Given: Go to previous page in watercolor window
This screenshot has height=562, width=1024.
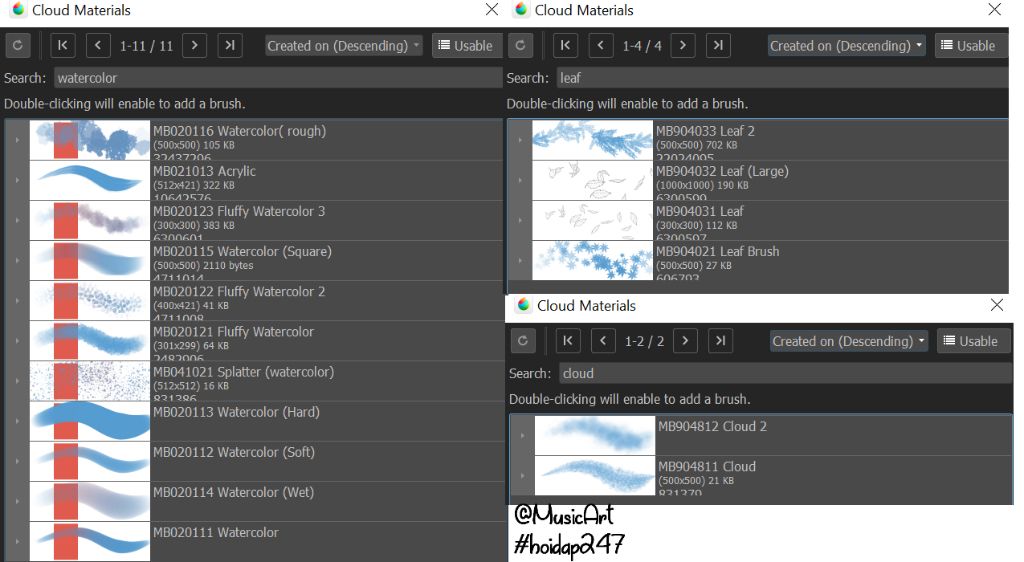Looking at the screenshot, I should [98, 46].
